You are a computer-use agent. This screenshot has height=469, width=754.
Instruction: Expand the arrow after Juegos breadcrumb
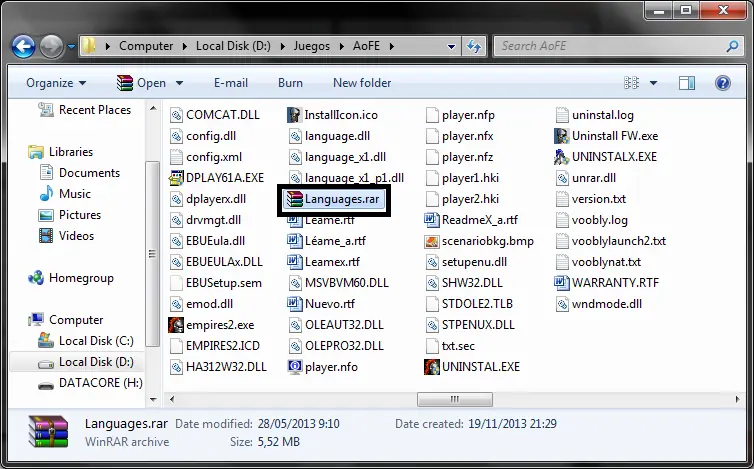coord(342,47)
